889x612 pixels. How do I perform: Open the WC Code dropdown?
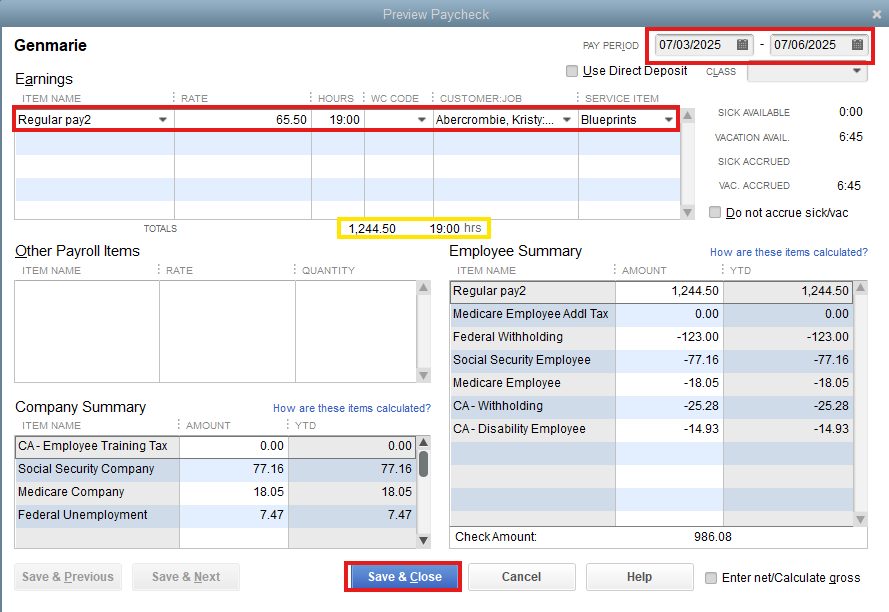[421, 120]
